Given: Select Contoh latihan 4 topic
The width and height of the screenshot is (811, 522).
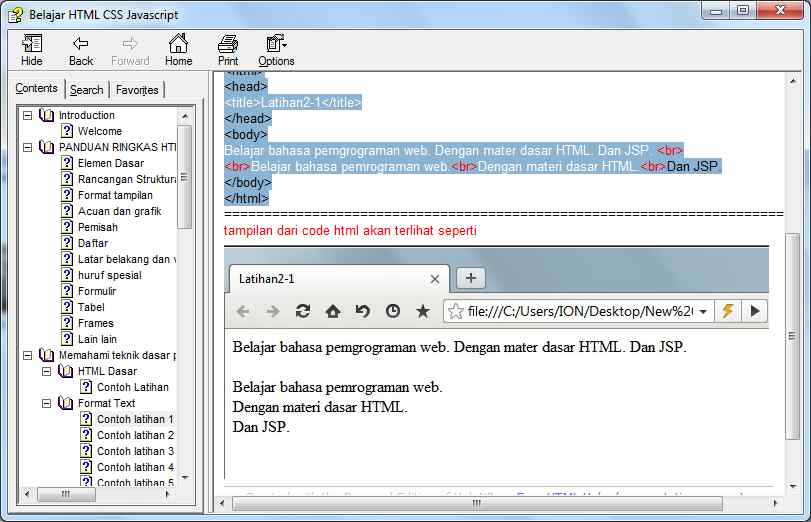Looking at the screenshot, I should [x=136, y=468].
